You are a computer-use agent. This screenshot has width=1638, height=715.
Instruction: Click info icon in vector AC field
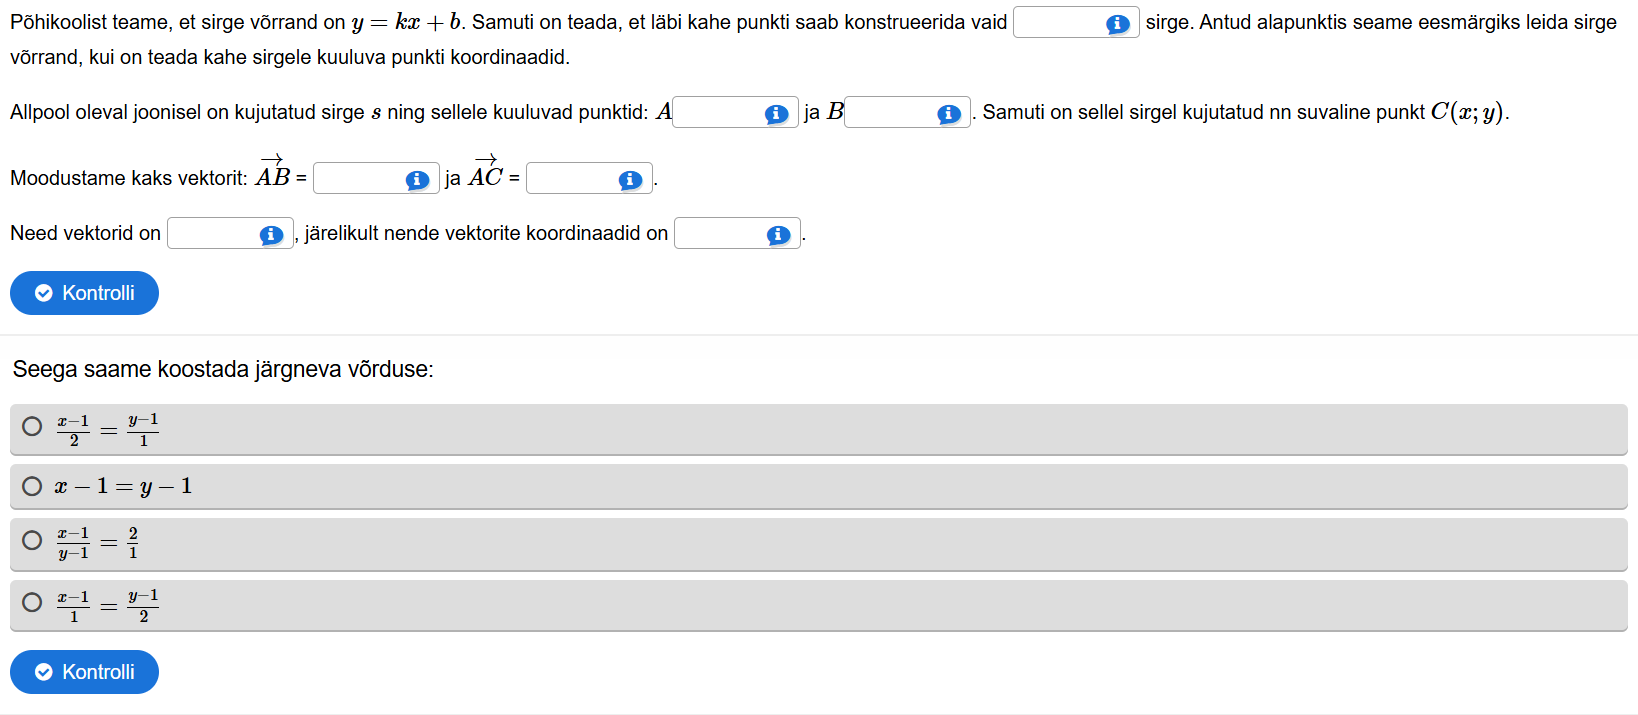630,180
